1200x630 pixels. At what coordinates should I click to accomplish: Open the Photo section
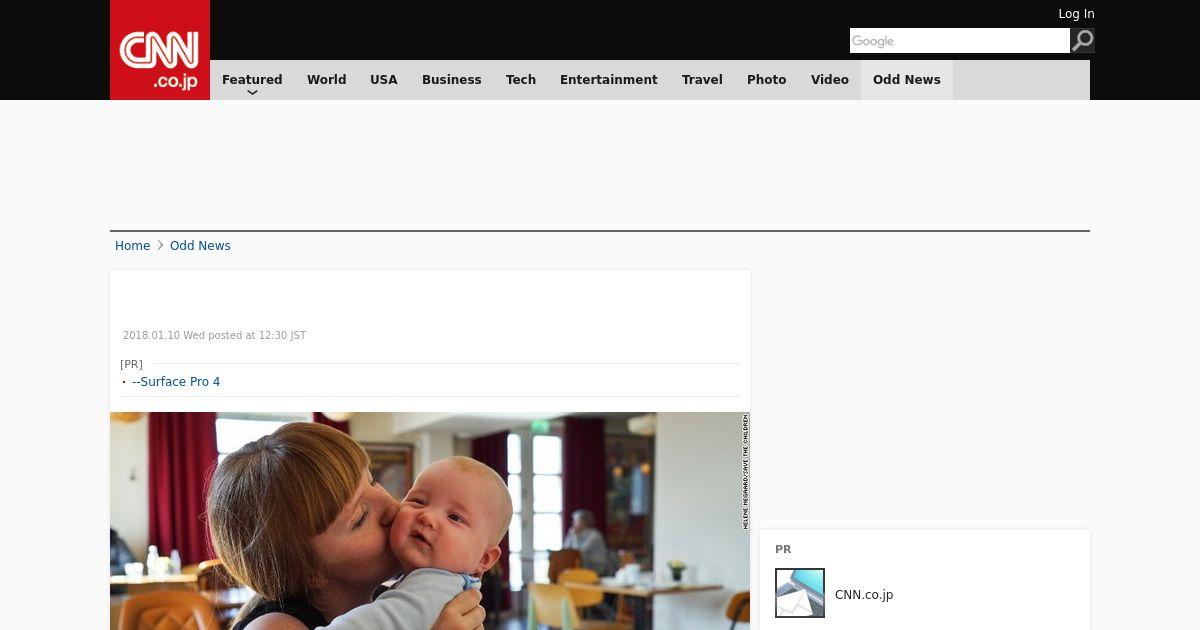(767, 80)
